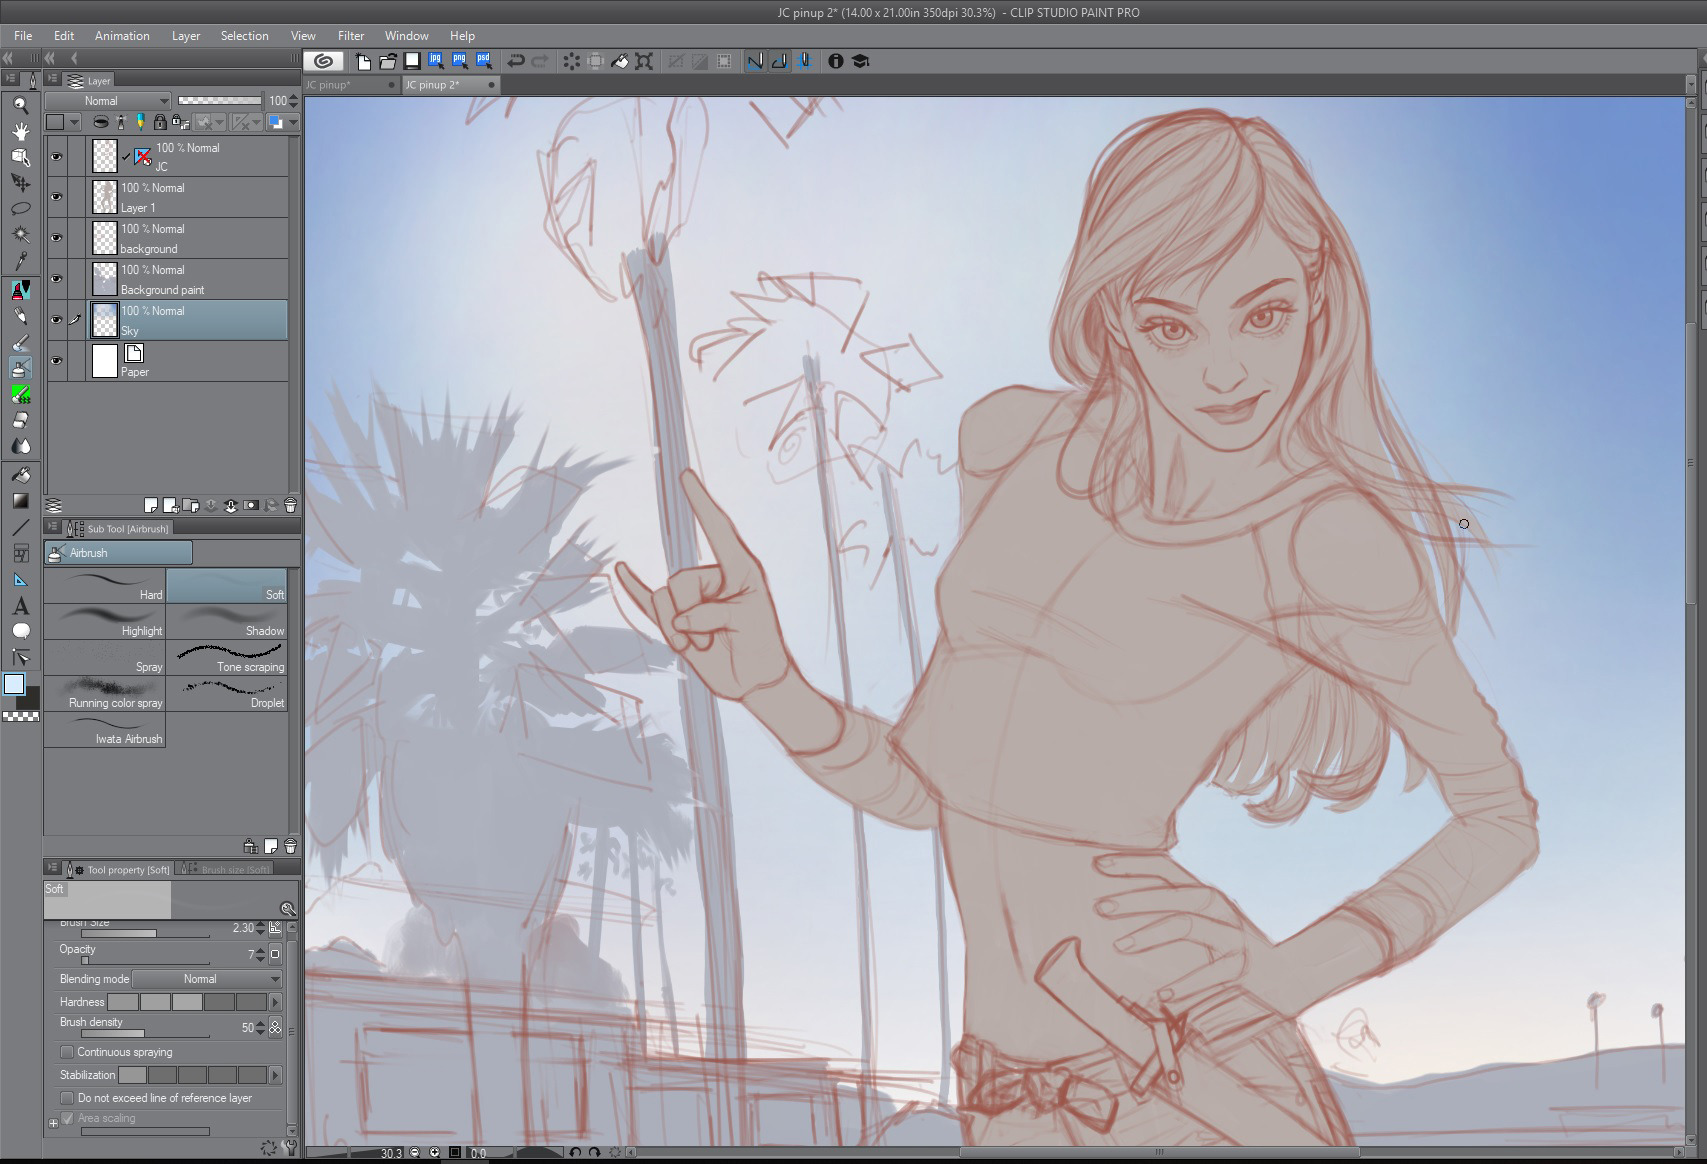Image resolution: width=1707 pixels, height=1164 pixels.
Task: Choose the Eraser tool in toolbox
Action: click(20, 421)
